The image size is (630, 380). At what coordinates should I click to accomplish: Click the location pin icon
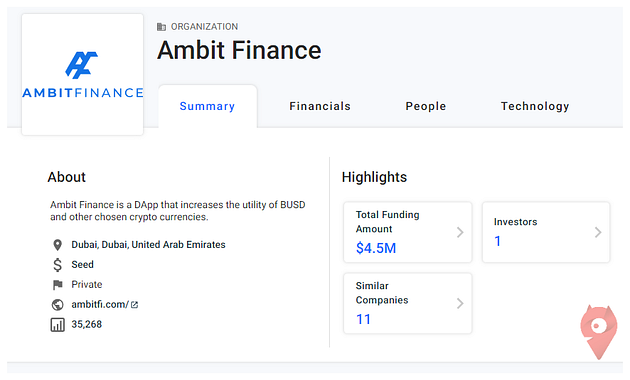[x=57, y=245]
